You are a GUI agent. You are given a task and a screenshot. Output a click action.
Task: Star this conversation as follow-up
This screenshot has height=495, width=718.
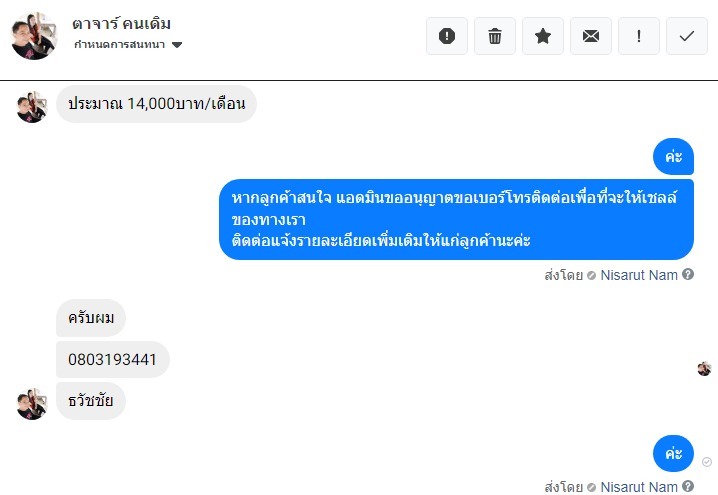543,36
